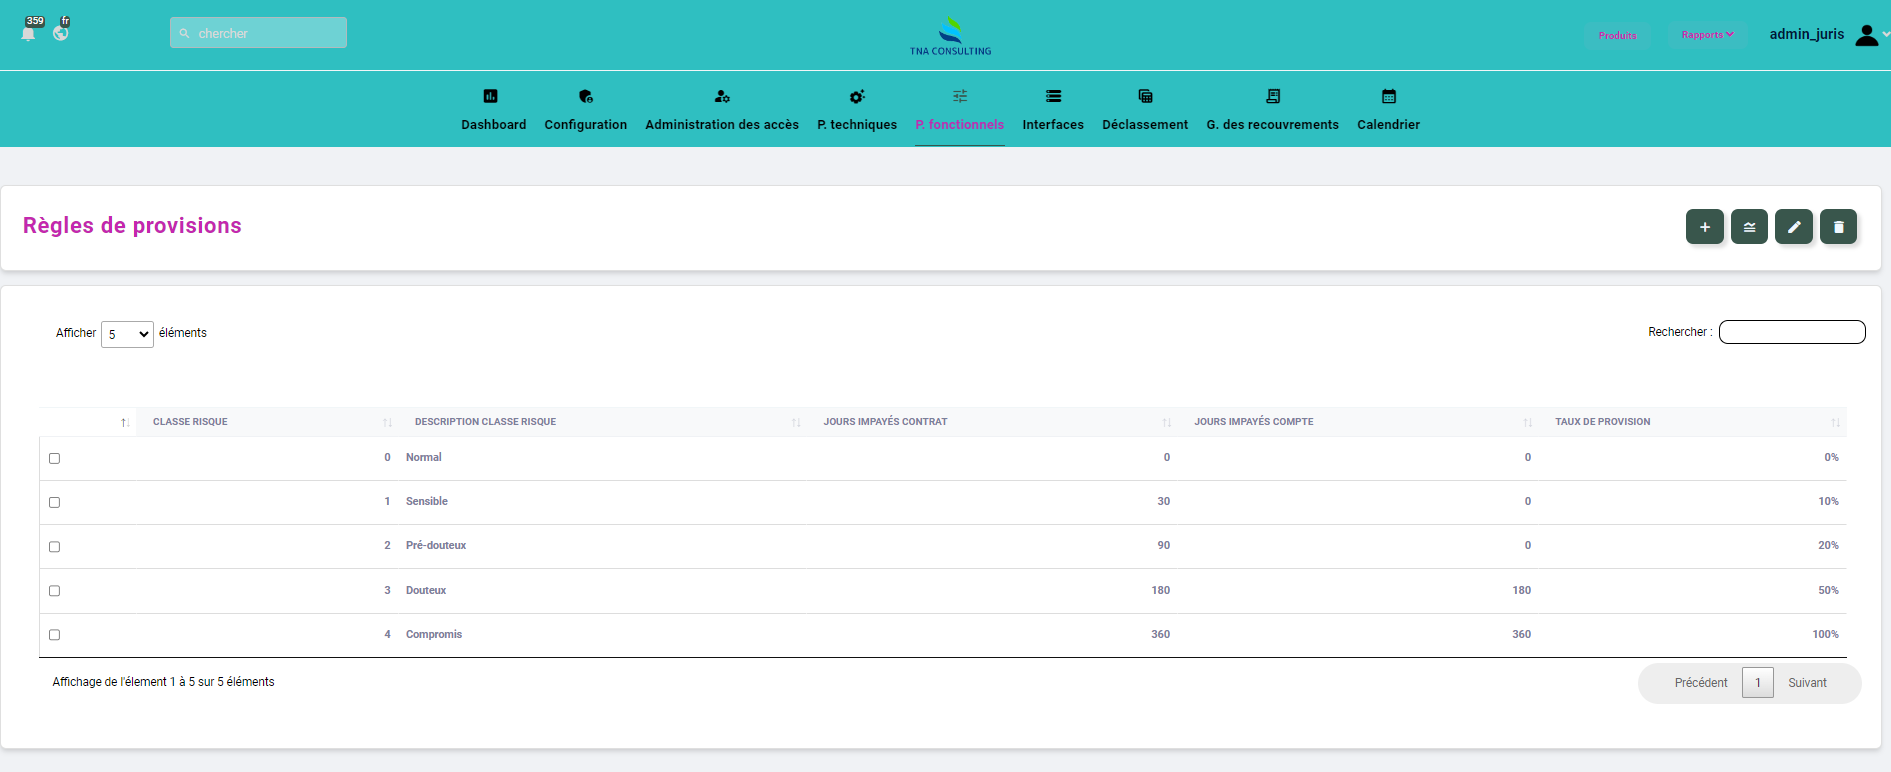Sort by Taux de provision column
The width and height of the screenshot is (1891, 772).
[x=1602, y=422]
